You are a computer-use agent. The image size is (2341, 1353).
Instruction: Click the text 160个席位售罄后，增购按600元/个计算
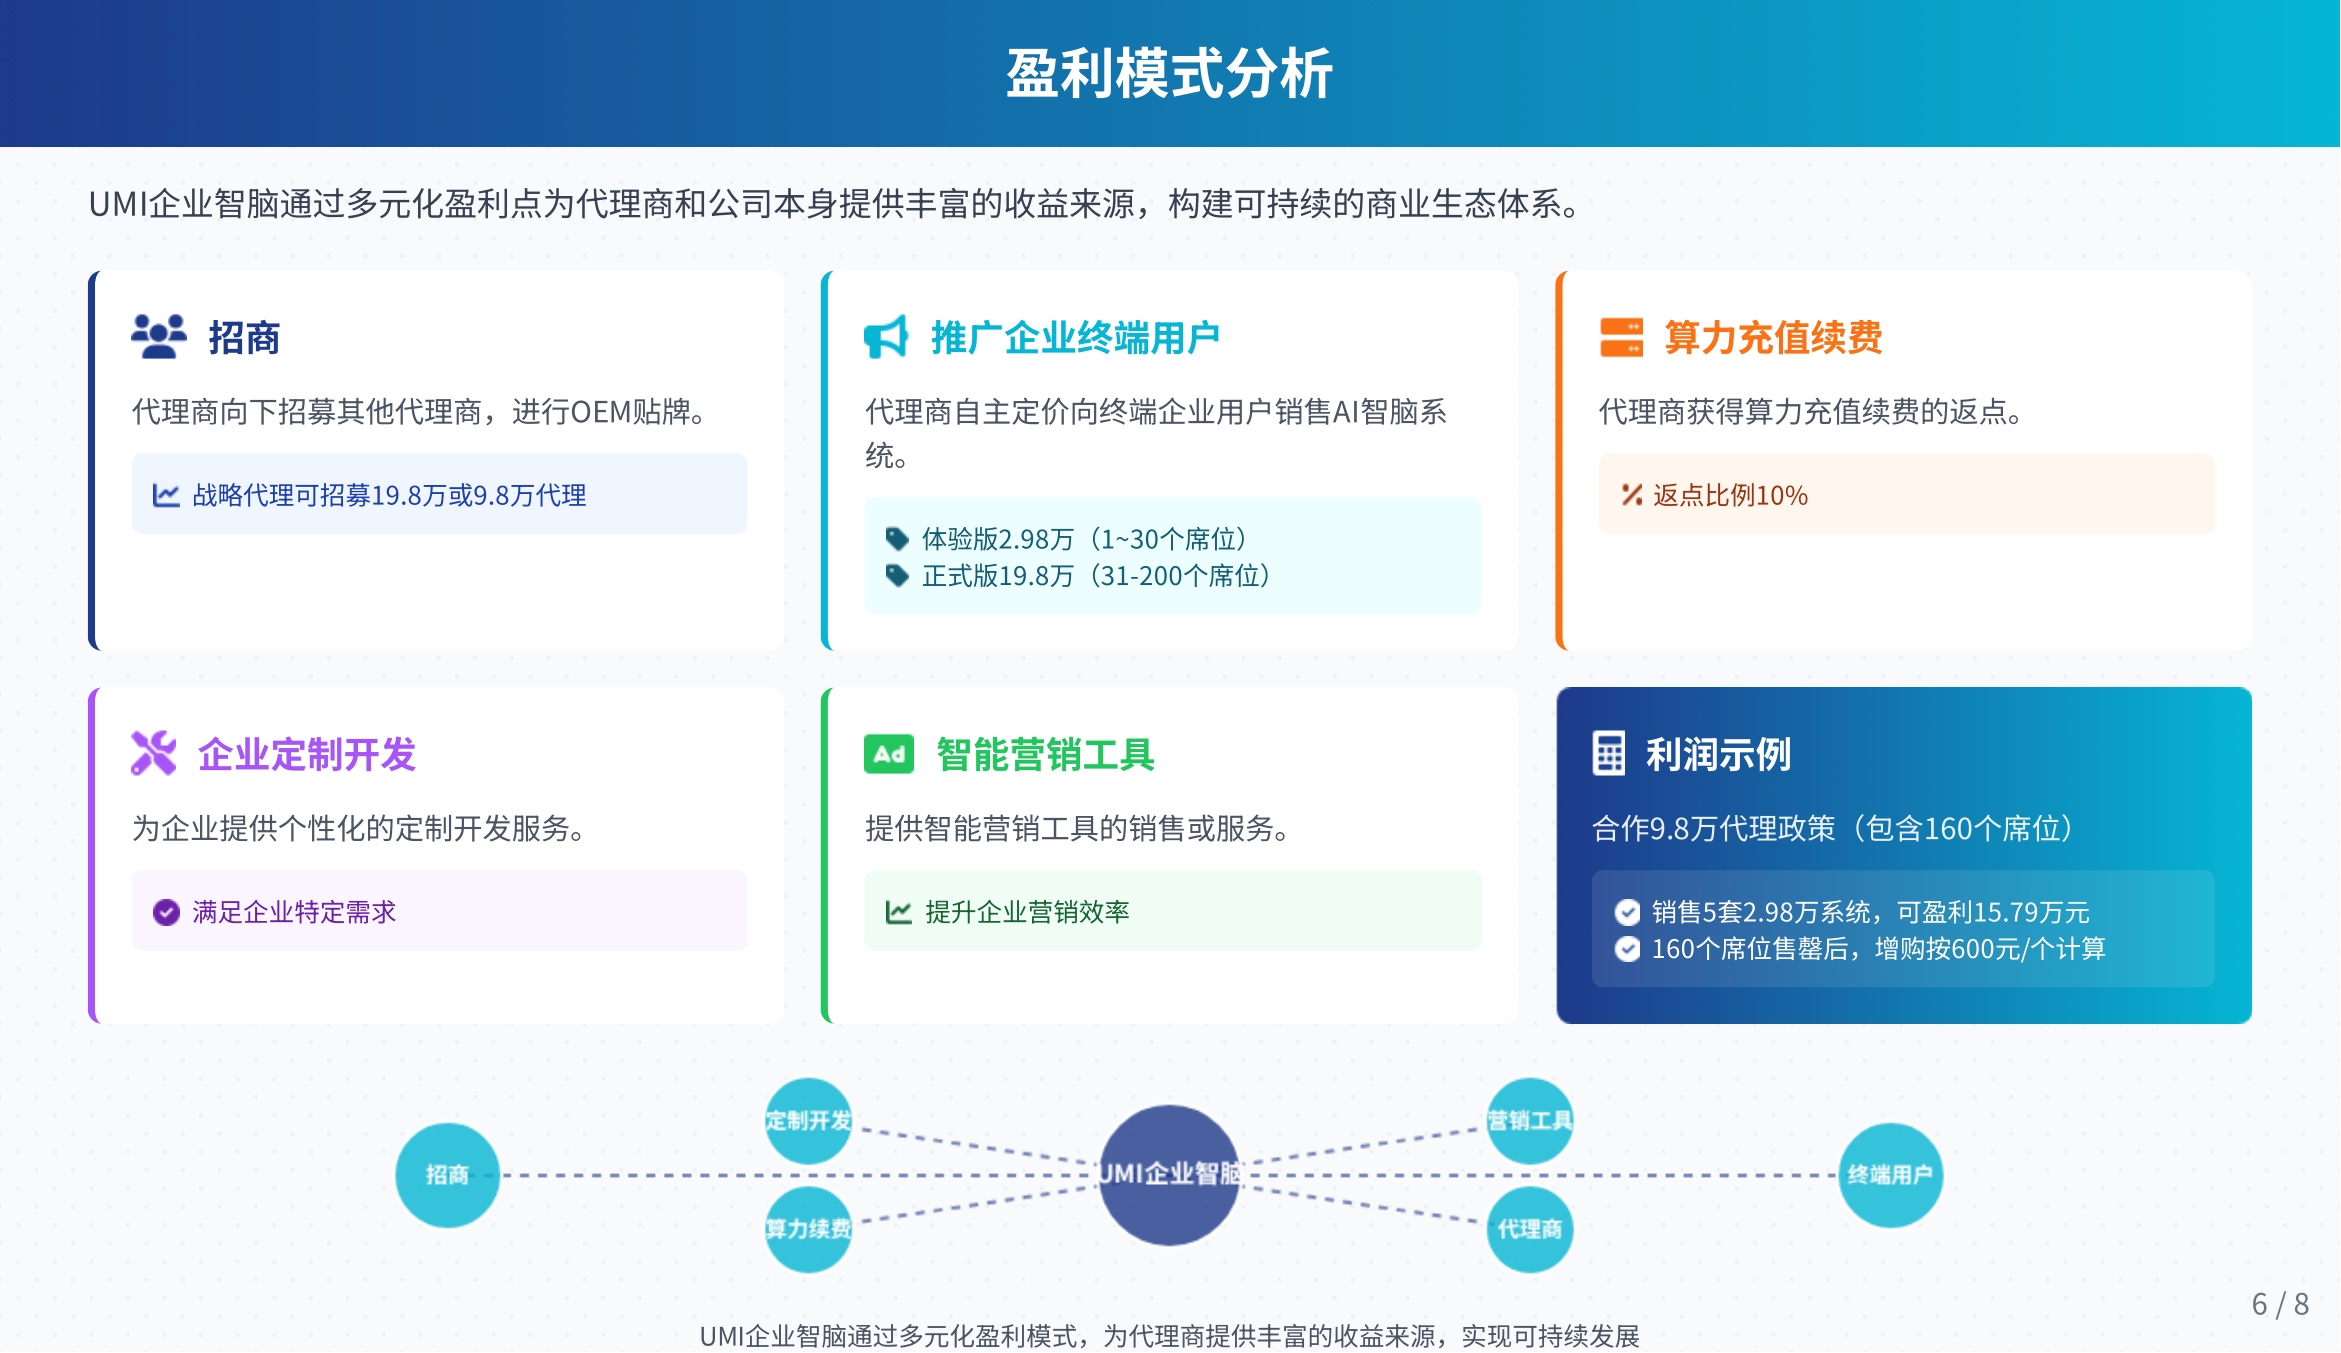pyautogui.click(x=1878, y=949)
